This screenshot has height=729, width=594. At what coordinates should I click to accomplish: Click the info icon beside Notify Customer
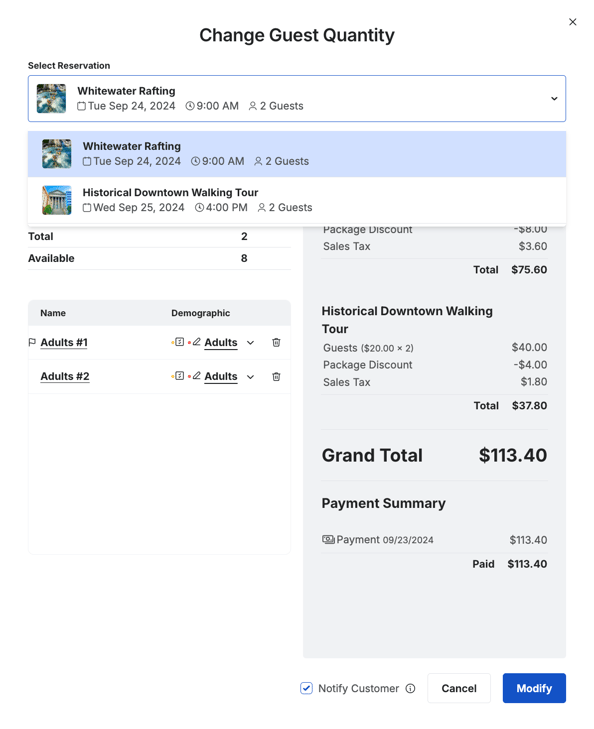pyautogui.click(x=410, y=688)
